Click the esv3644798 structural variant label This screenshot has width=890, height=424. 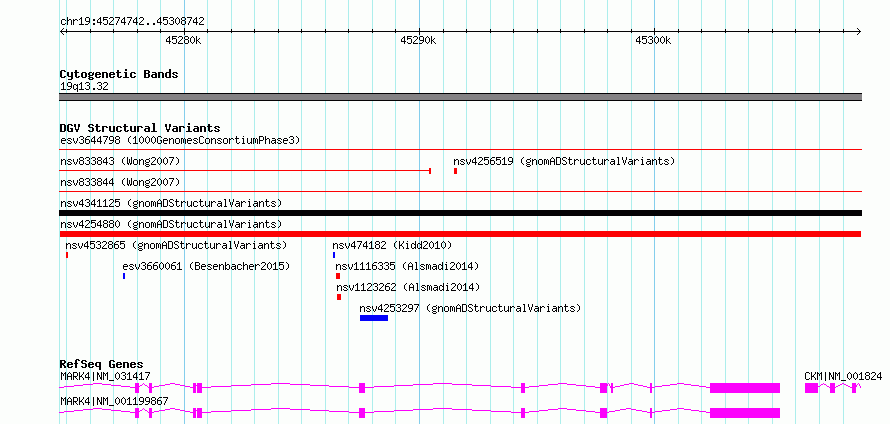click(180, 140)
